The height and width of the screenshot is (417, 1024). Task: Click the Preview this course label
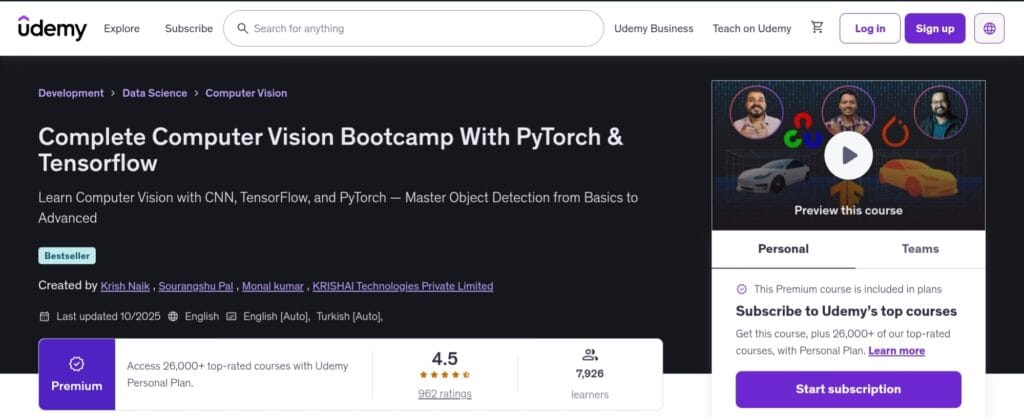[848, 210]
